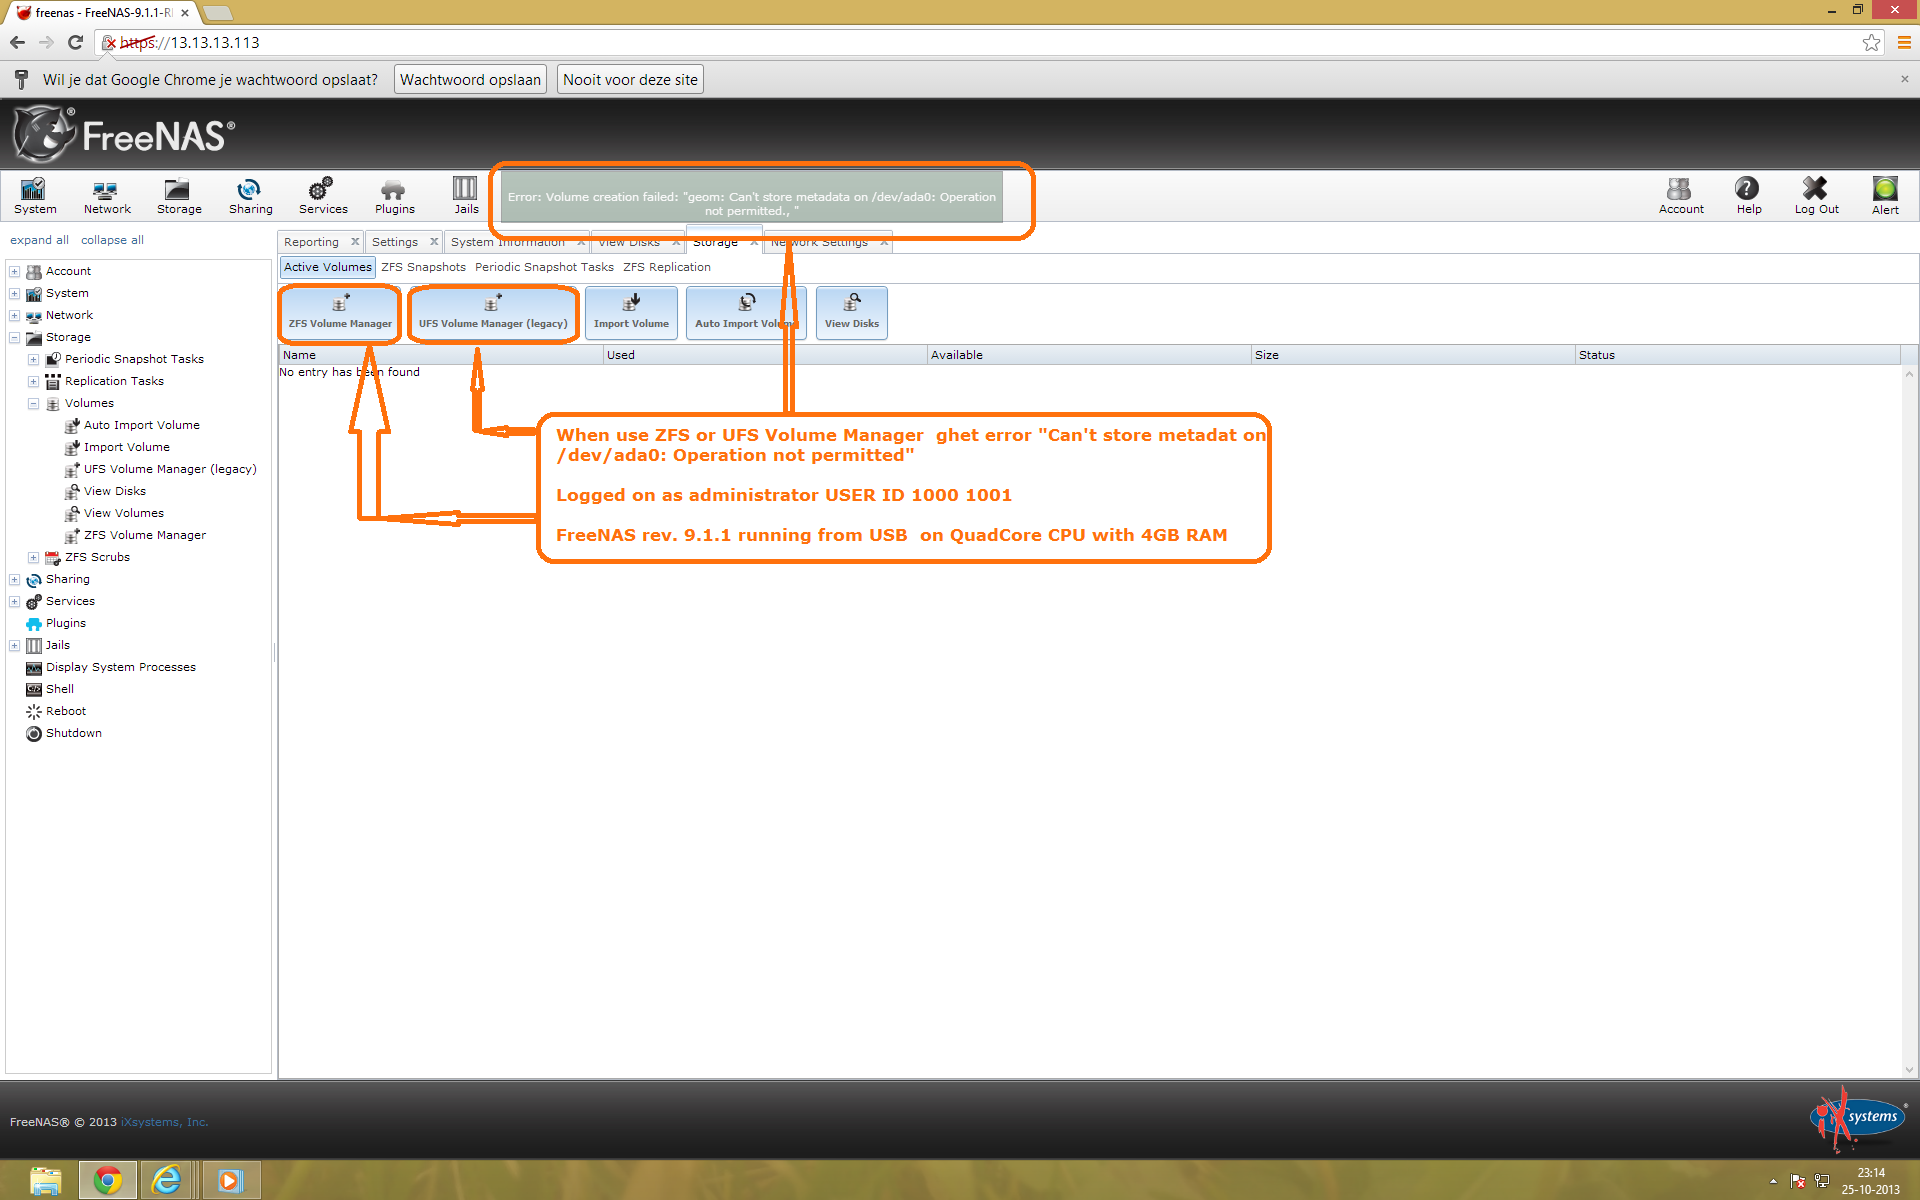Select UFS Volume Manager (legacy) tree item

pyautogui.click(x=170, y=469)
